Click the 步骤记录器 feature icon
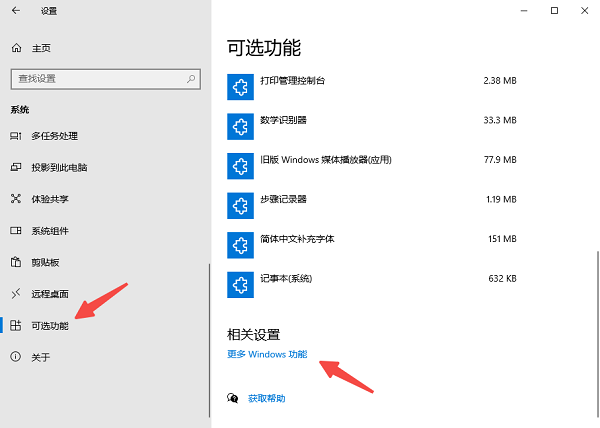Image resolution: width=600 pixels, height=428 pixels. coord(240,203)
